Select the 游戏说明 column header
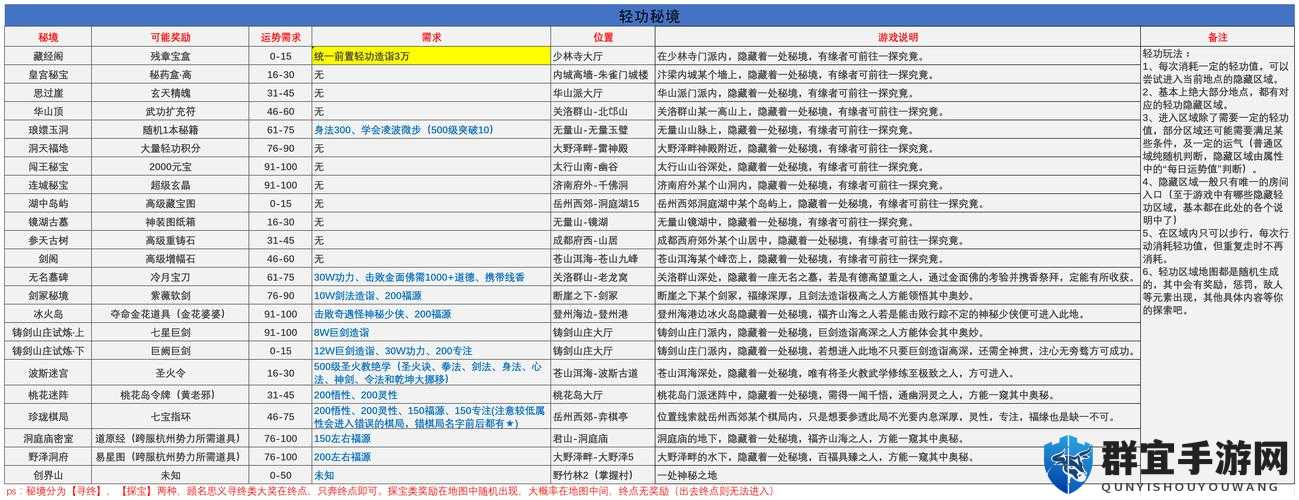This screenshot has width=1299, height=500. (897, 37)
